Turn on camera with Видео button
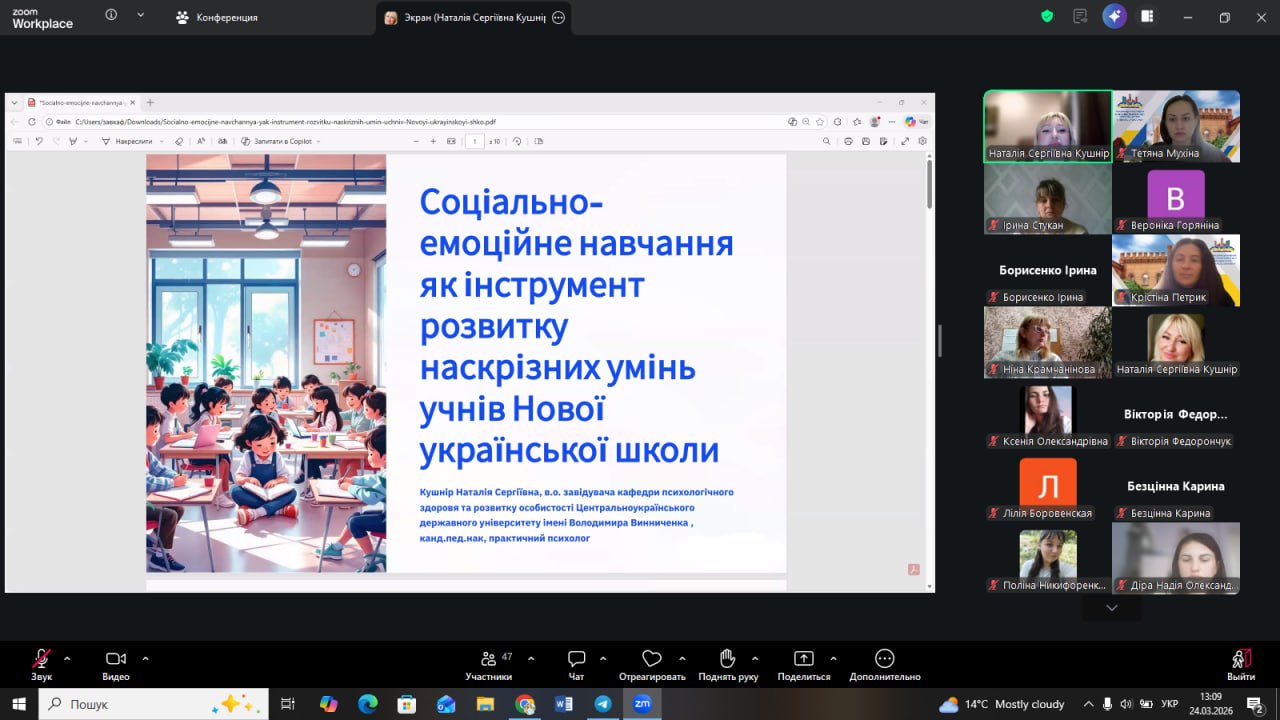The height and width of the screenshot is (720, 1280). [115, 660]
